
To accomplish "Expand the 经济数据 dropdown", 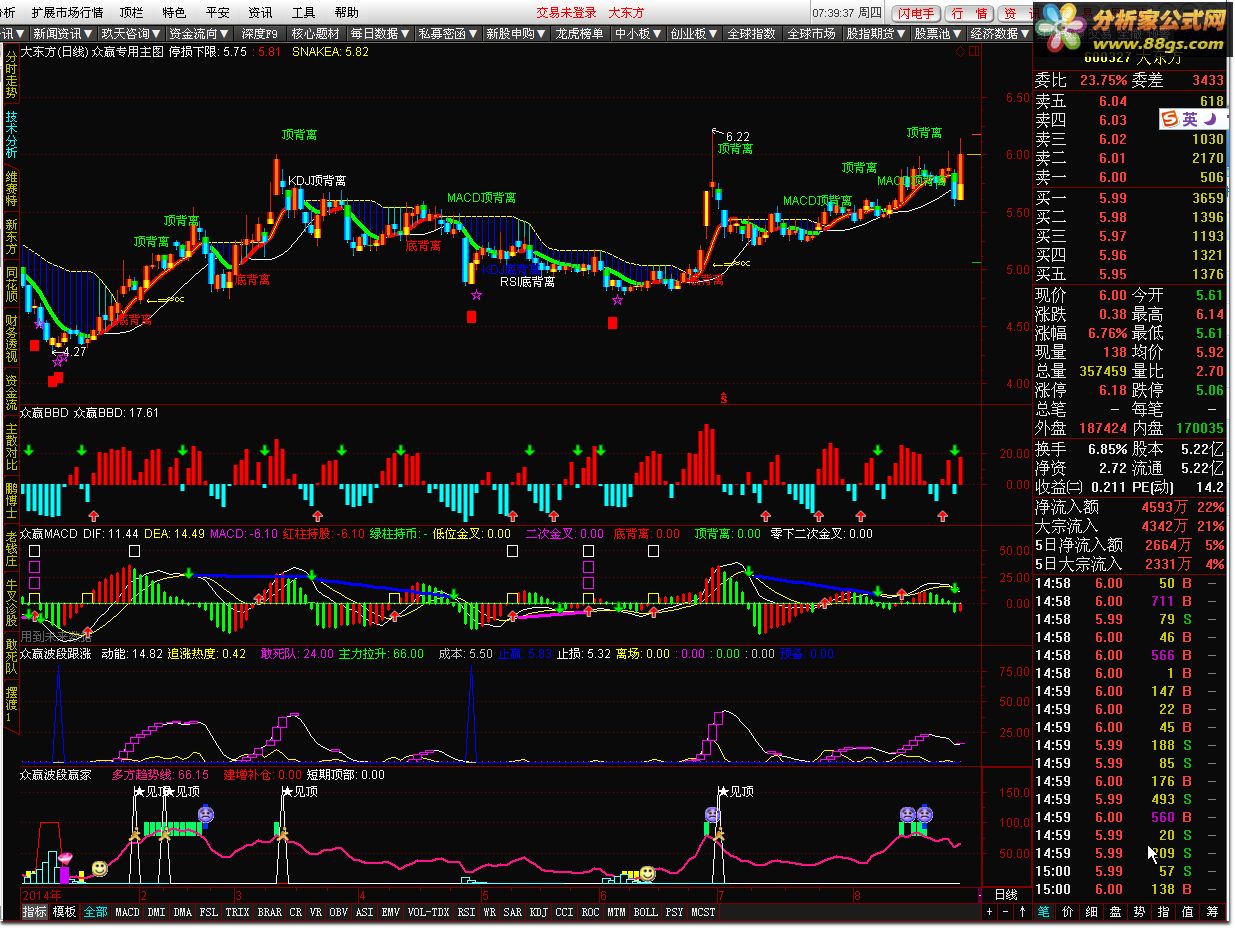I will tap(1000, 33).
